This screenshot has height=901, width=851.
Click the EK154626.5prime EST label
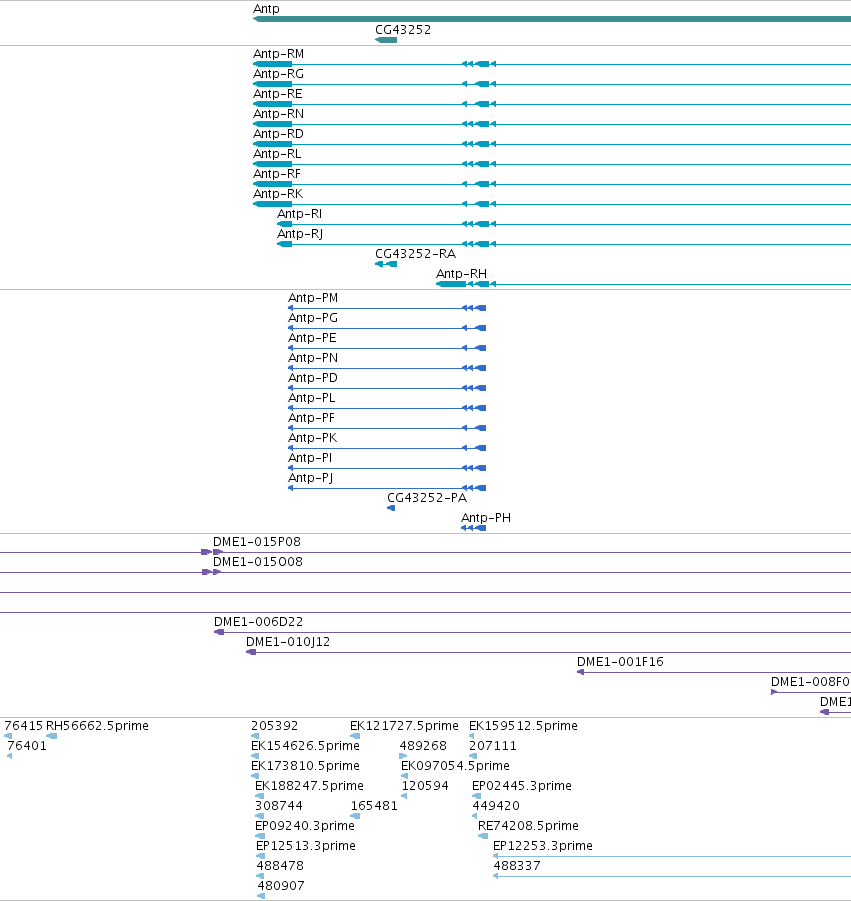[x=306, y=746]
